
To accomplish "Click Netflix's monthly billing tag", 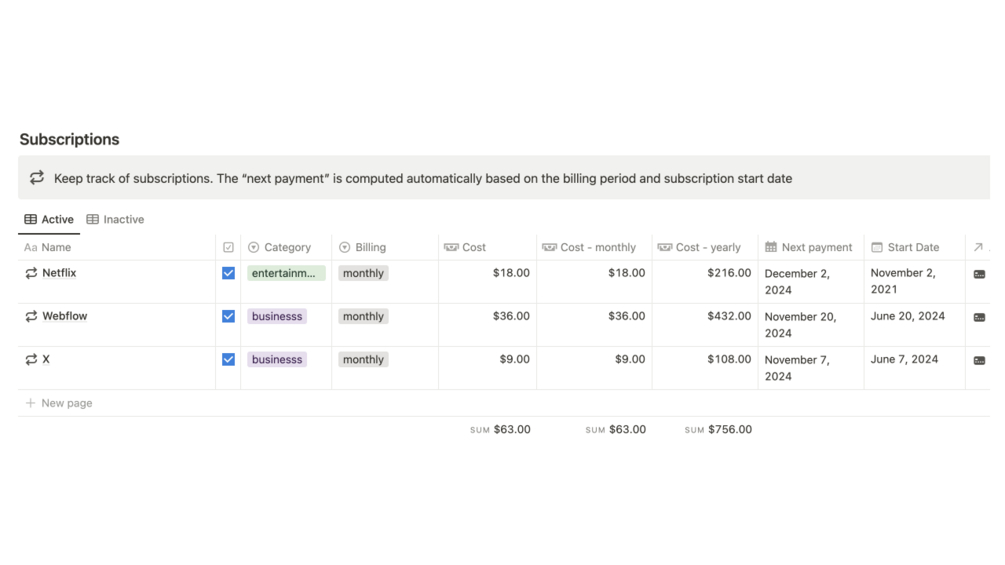I will [x=363, y=273].
